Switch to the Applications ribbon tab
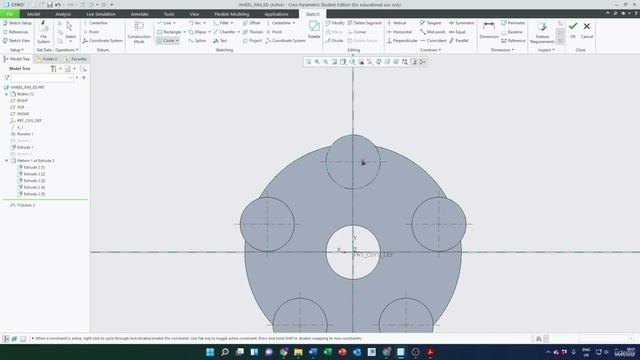Image resolution: width=640 pixels, height=360 pixels. pyautogui.click(x=276, y=14)
